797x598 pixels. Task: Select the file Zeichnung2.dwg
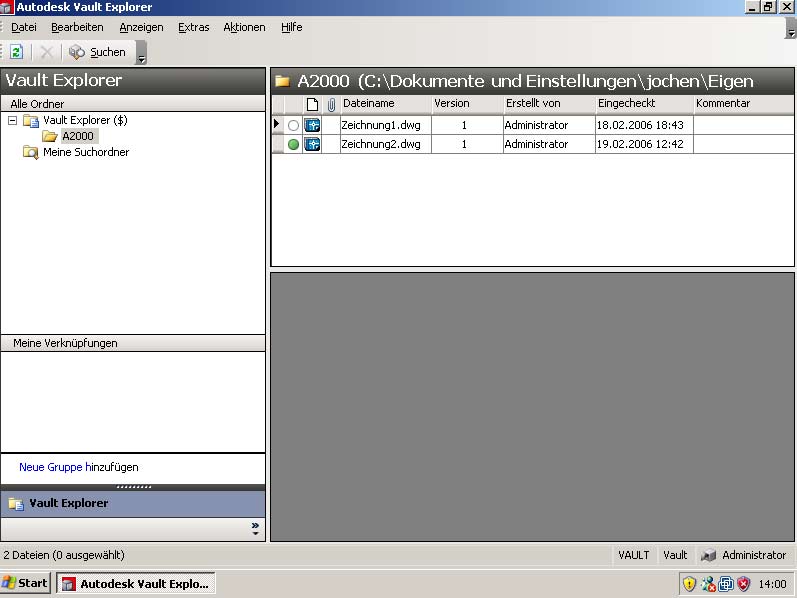tap(381, 144)
